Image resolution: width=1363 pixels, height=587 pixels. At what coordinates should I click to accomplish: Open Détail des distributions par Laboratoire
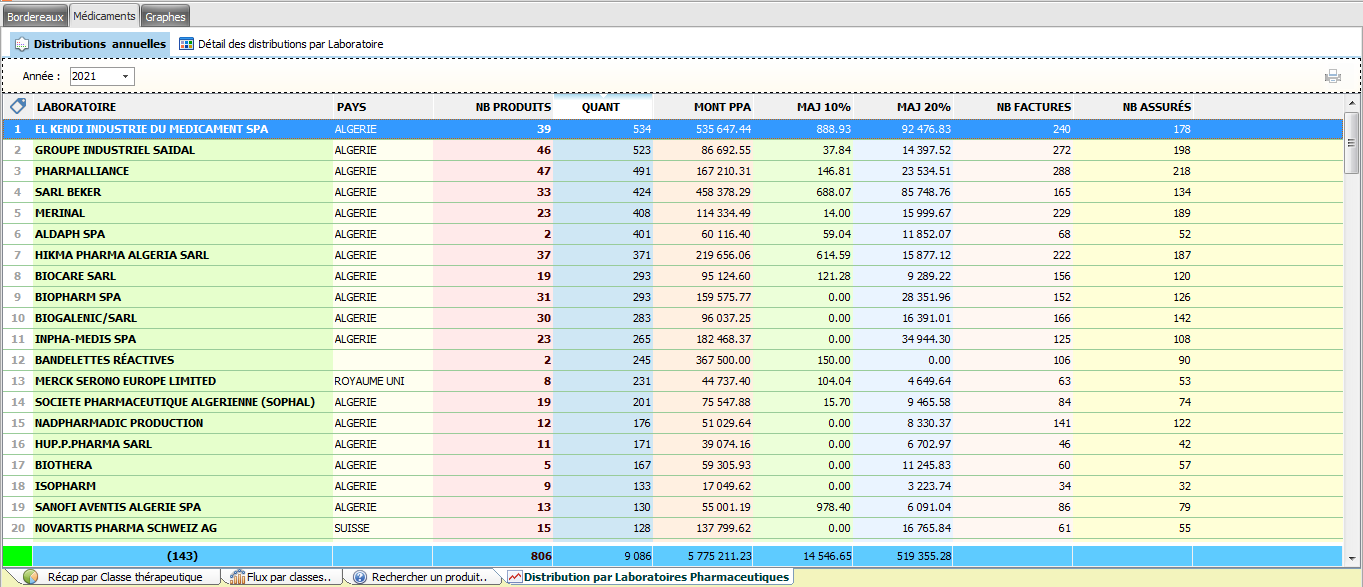(290, 44)
